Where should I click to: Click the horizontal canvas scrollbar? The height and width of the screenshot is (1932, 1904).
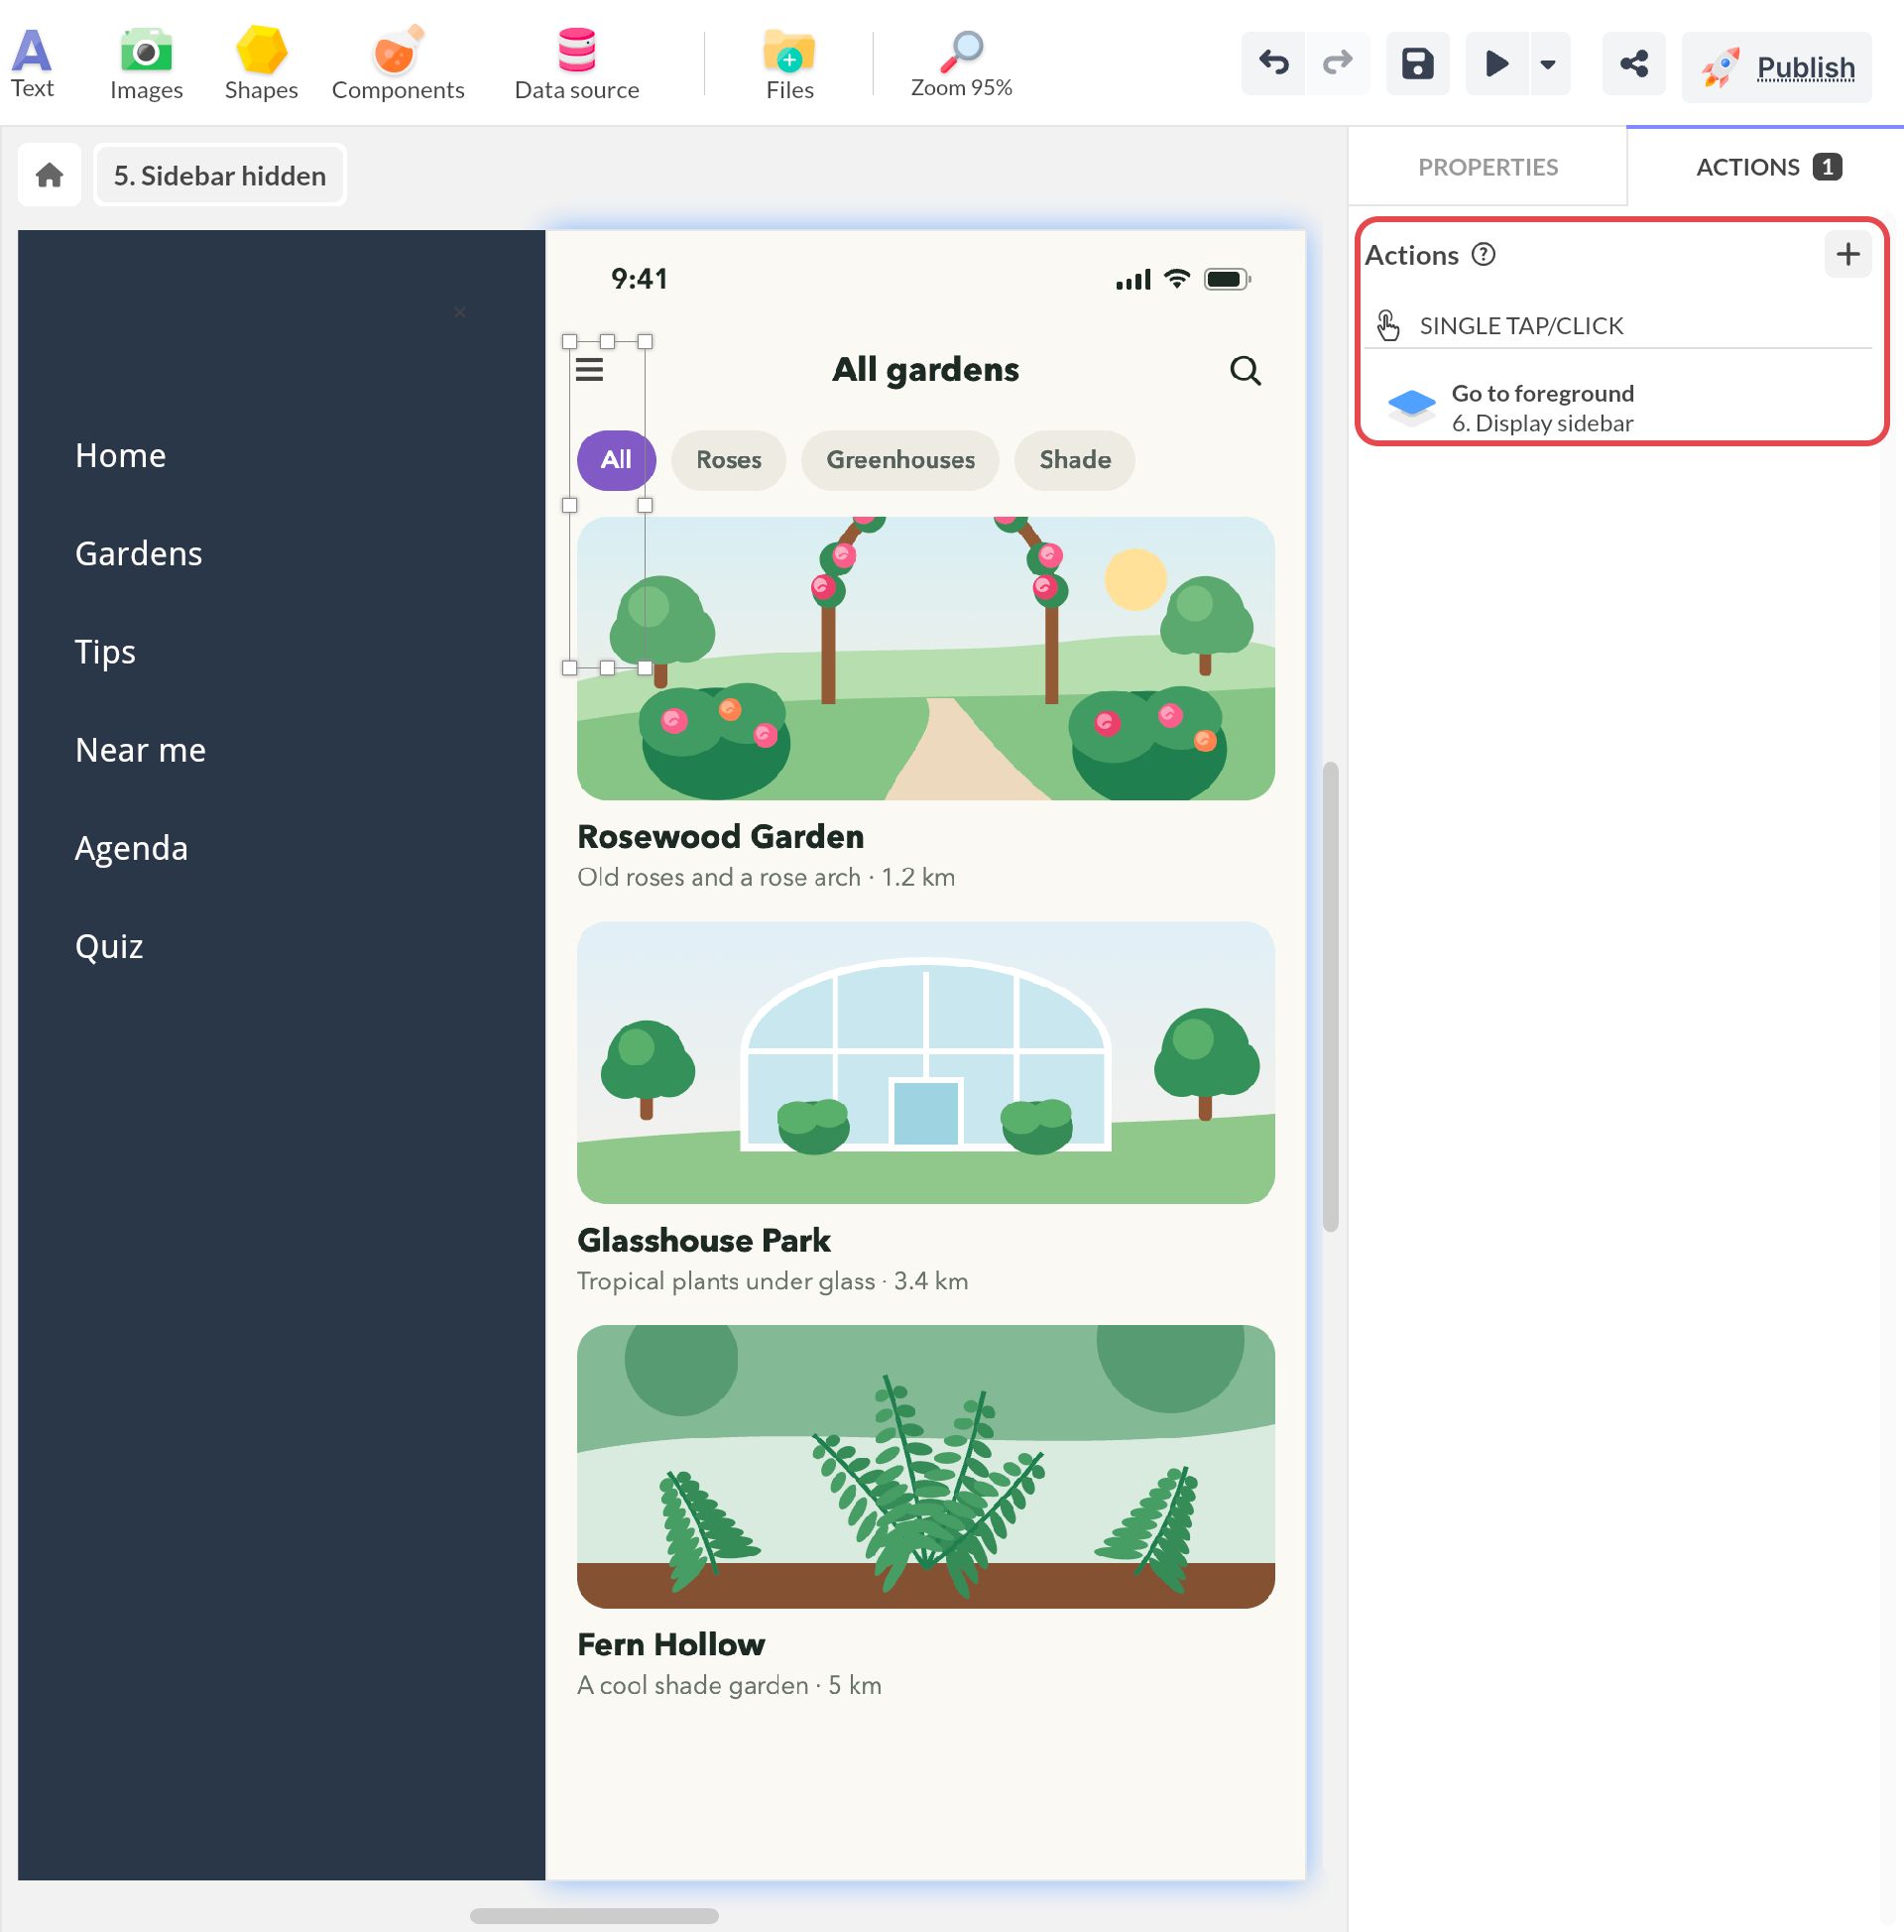[x=594, y=1915]
